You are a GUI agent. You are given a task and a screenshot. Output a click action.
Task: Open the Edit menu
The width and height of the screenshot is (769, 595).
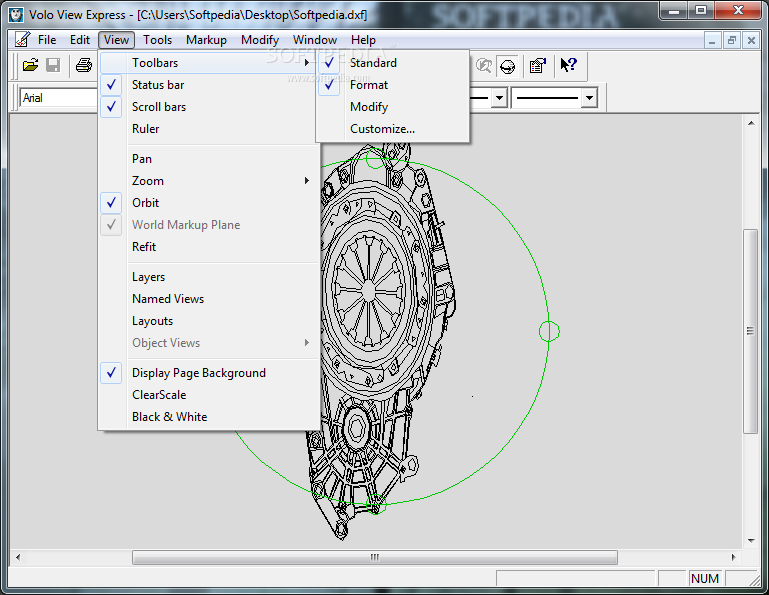79,40
